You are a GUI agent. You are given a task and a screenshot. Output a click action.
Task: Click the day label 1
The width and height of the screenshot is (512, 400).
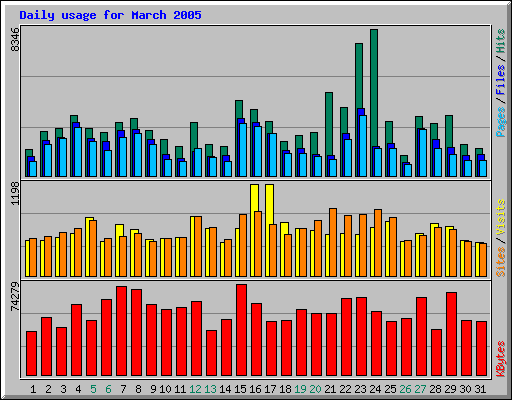[33, 389]
